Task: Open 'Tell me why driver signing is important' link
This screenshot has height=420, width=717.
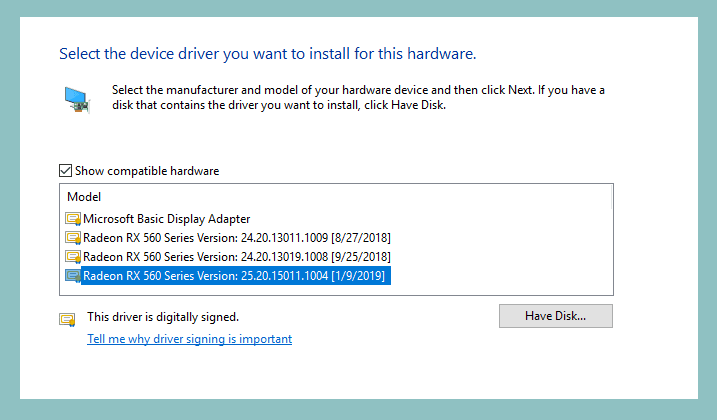Action: point(189,339)
